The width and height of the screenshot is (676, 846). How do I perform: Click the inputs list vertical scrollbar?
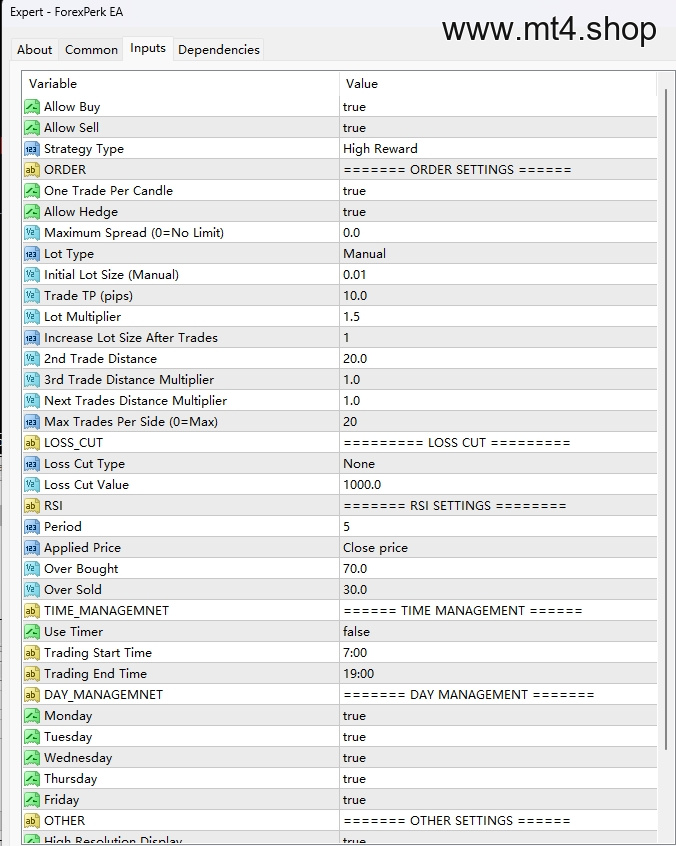tap(665, 420)
